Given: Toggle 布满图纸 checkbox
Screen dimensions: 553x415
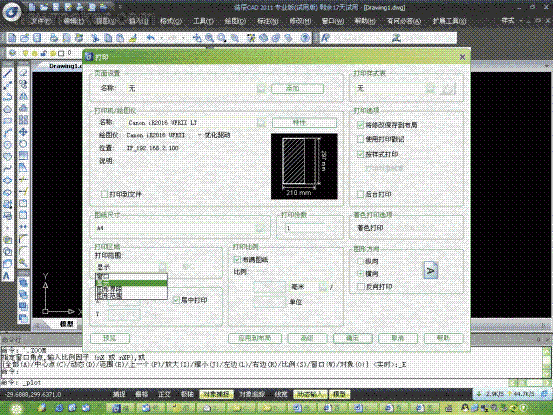Looking at the screenshot, I should coord(237,260).
